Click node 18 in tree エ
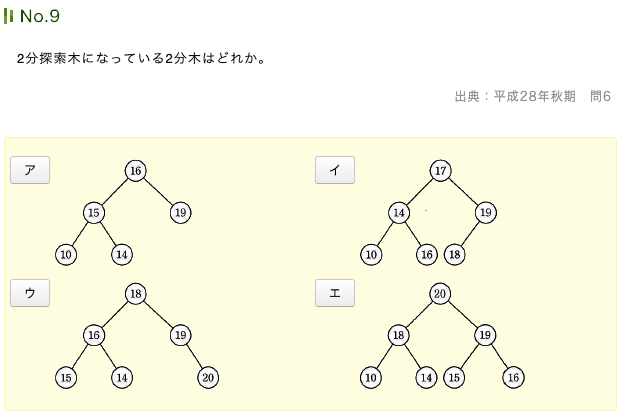 pyautogui.click(x=399, y=335)
